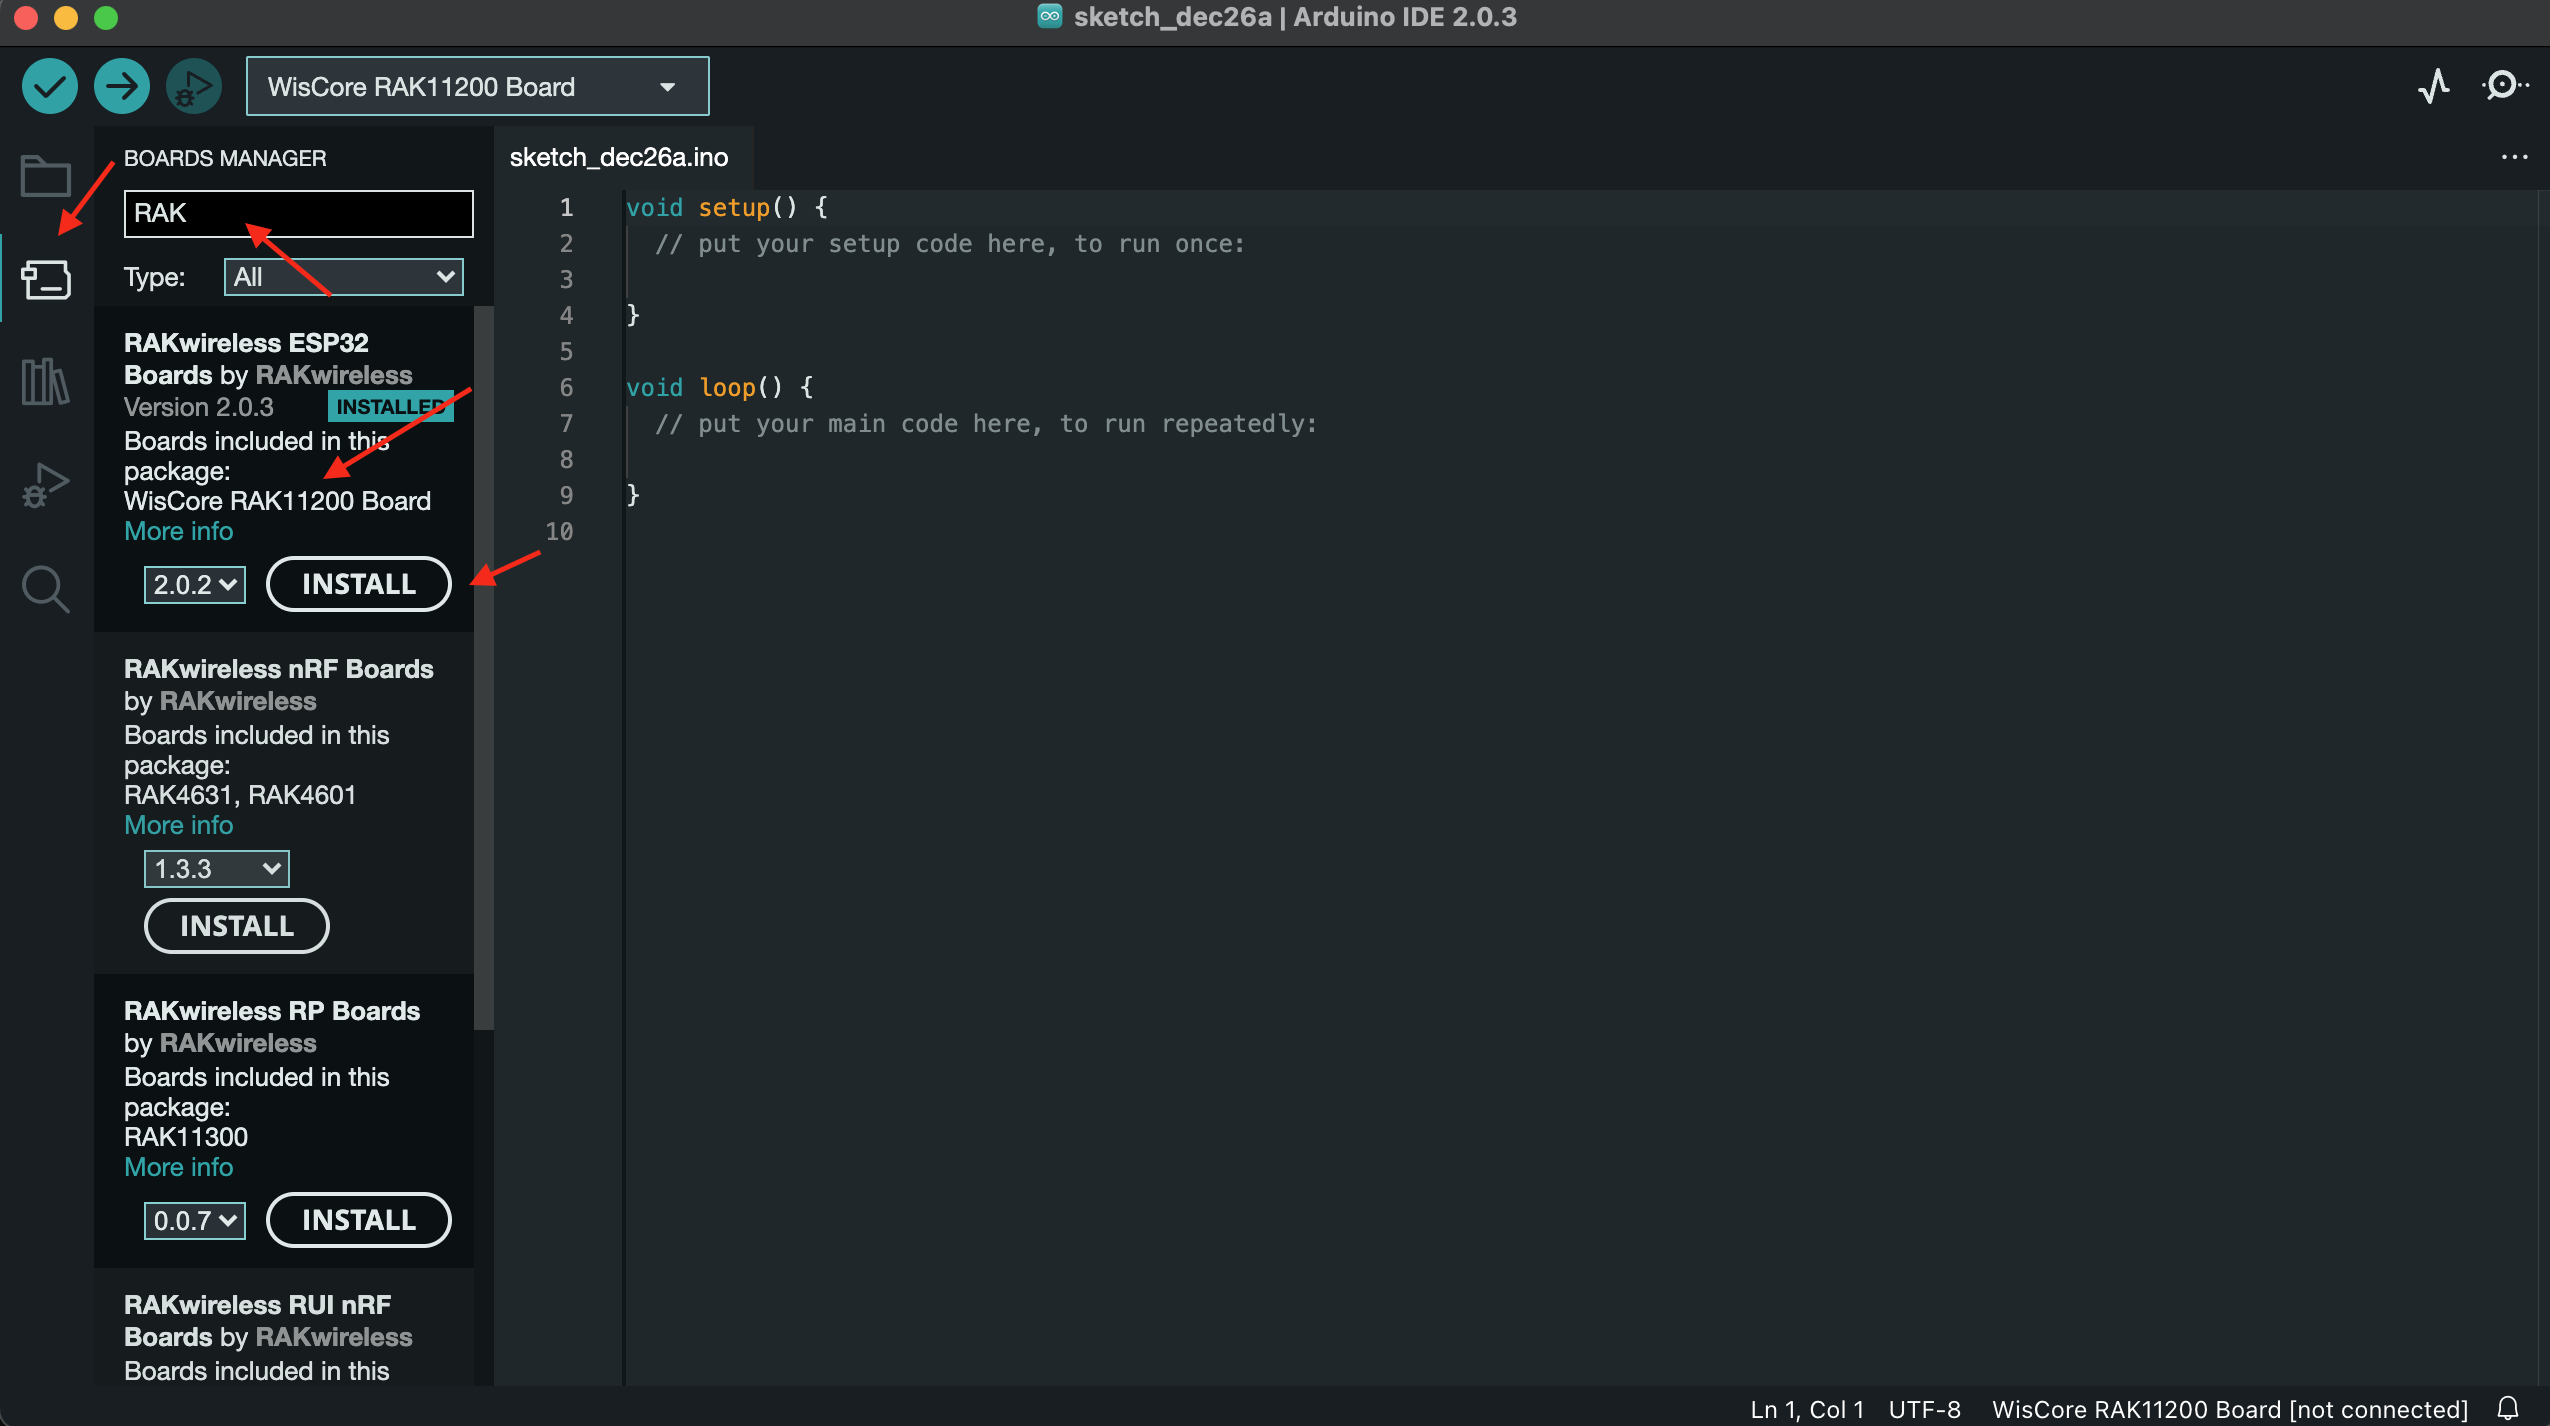This screenshot has width=2550, height=1426.
Task: Open the Sketchbook folder sidebar icon
Action: point(46,177)
